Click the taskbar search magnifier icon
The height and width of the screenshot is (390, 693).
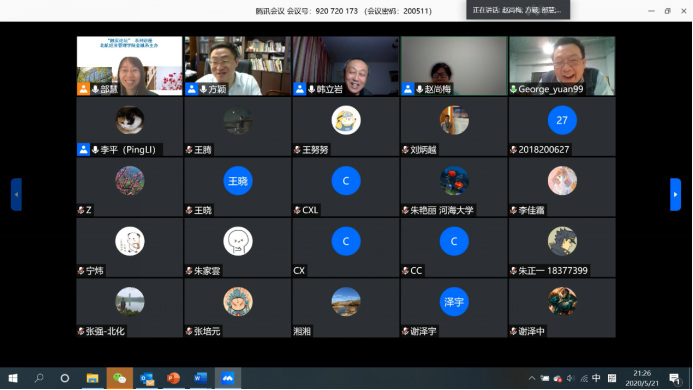39,379
